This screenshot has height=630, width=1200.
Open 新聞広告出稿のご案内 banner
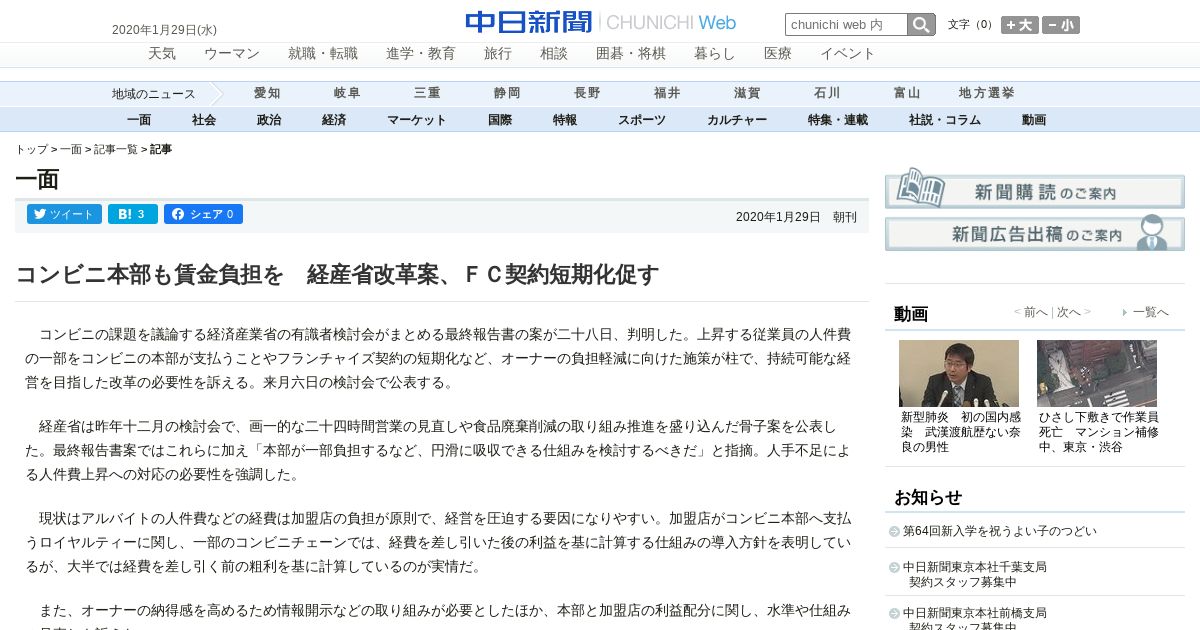click(x=1034, y=232)
